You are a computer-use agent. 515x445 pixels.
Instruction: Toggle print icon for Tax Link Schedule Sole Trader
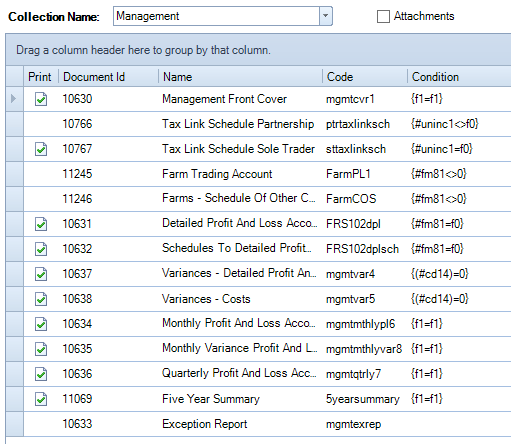click(x=41, y=149)
